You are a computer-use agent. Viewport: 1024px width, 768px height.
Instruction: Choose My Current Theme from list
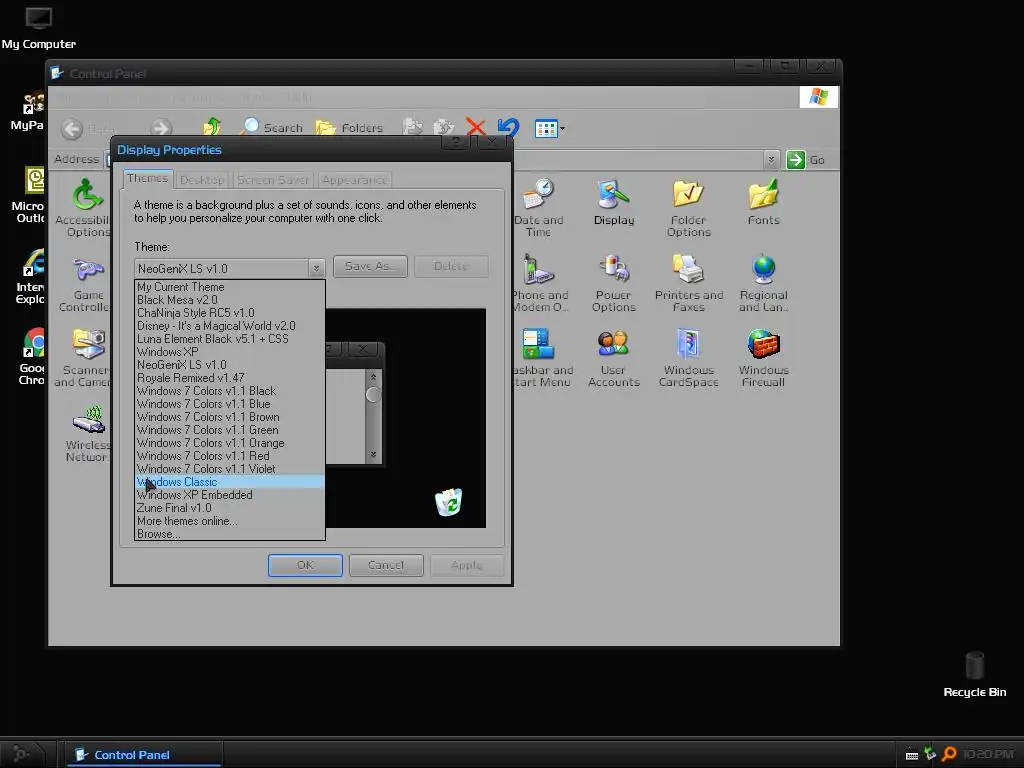[229, 287]
